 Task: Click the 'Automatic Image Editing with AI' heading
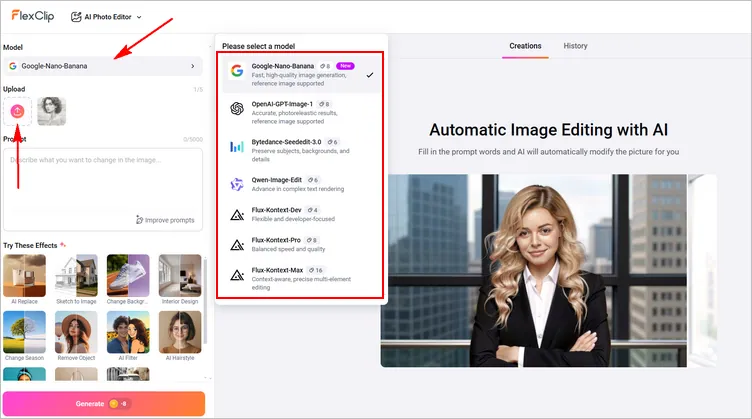click(x=549, y=130)
